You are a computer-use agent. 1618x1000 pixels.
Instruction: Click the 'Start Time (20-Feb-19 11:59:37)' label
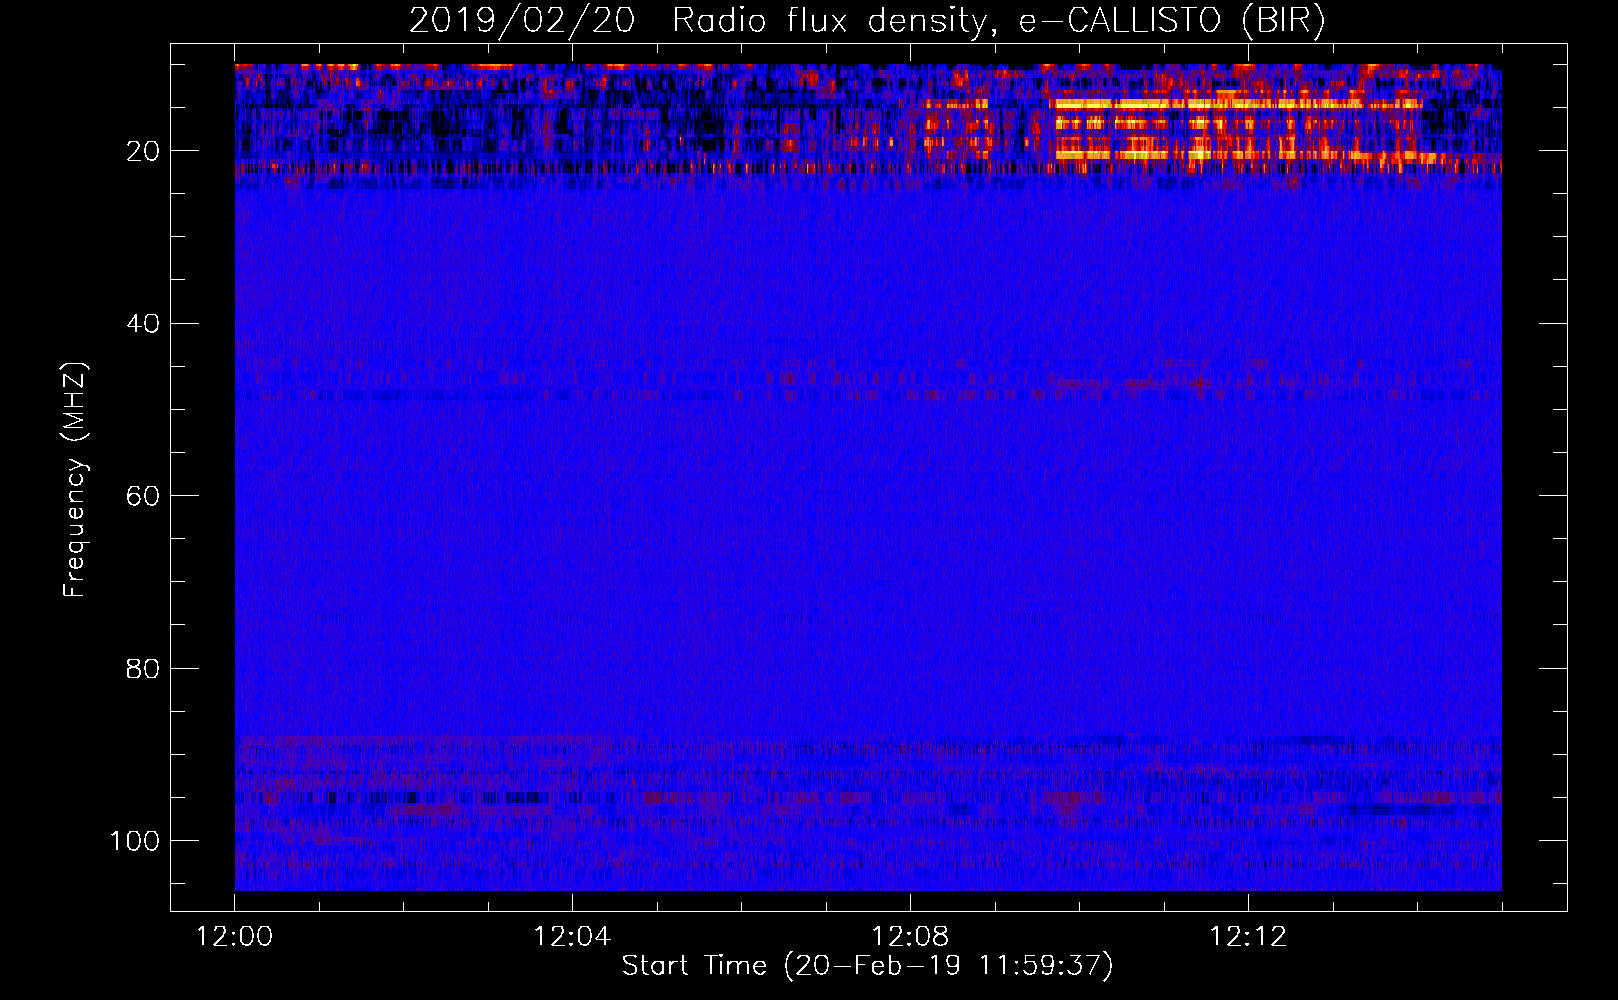click(868, 966)
